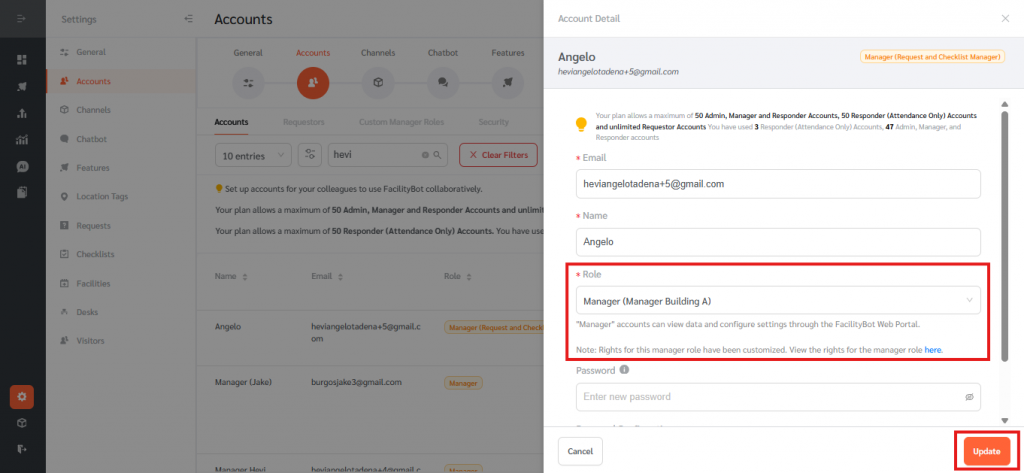Click the Cancel button
This screenshot has height=473, width=1024.
point(580,451)
